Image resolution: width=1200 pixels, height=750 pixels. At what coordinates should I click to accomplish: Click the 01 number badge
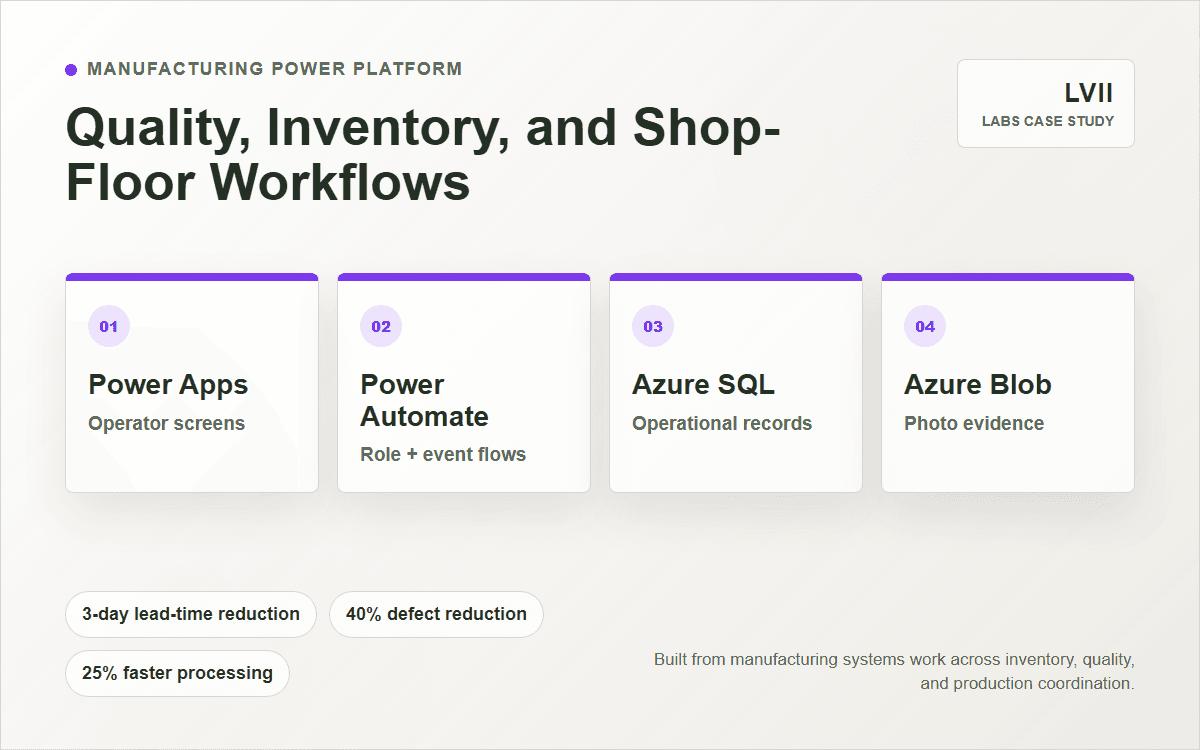pos(109,326)
